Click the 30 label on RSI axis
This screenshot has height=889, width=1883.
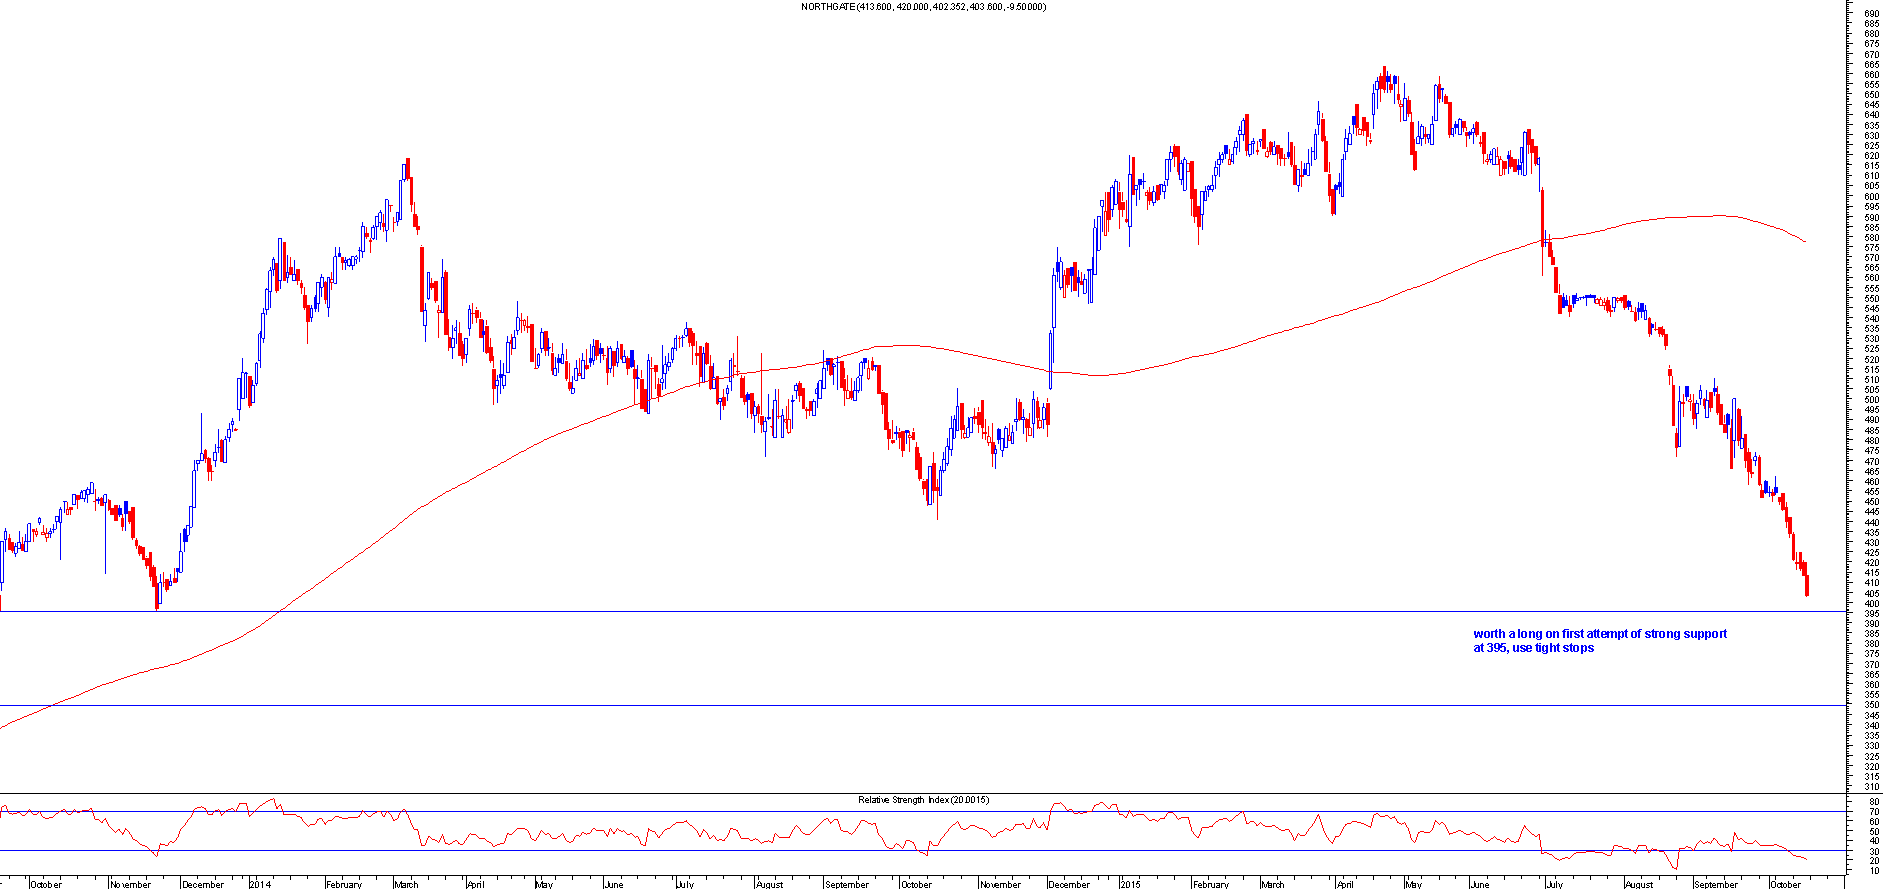pos(1870,851)
